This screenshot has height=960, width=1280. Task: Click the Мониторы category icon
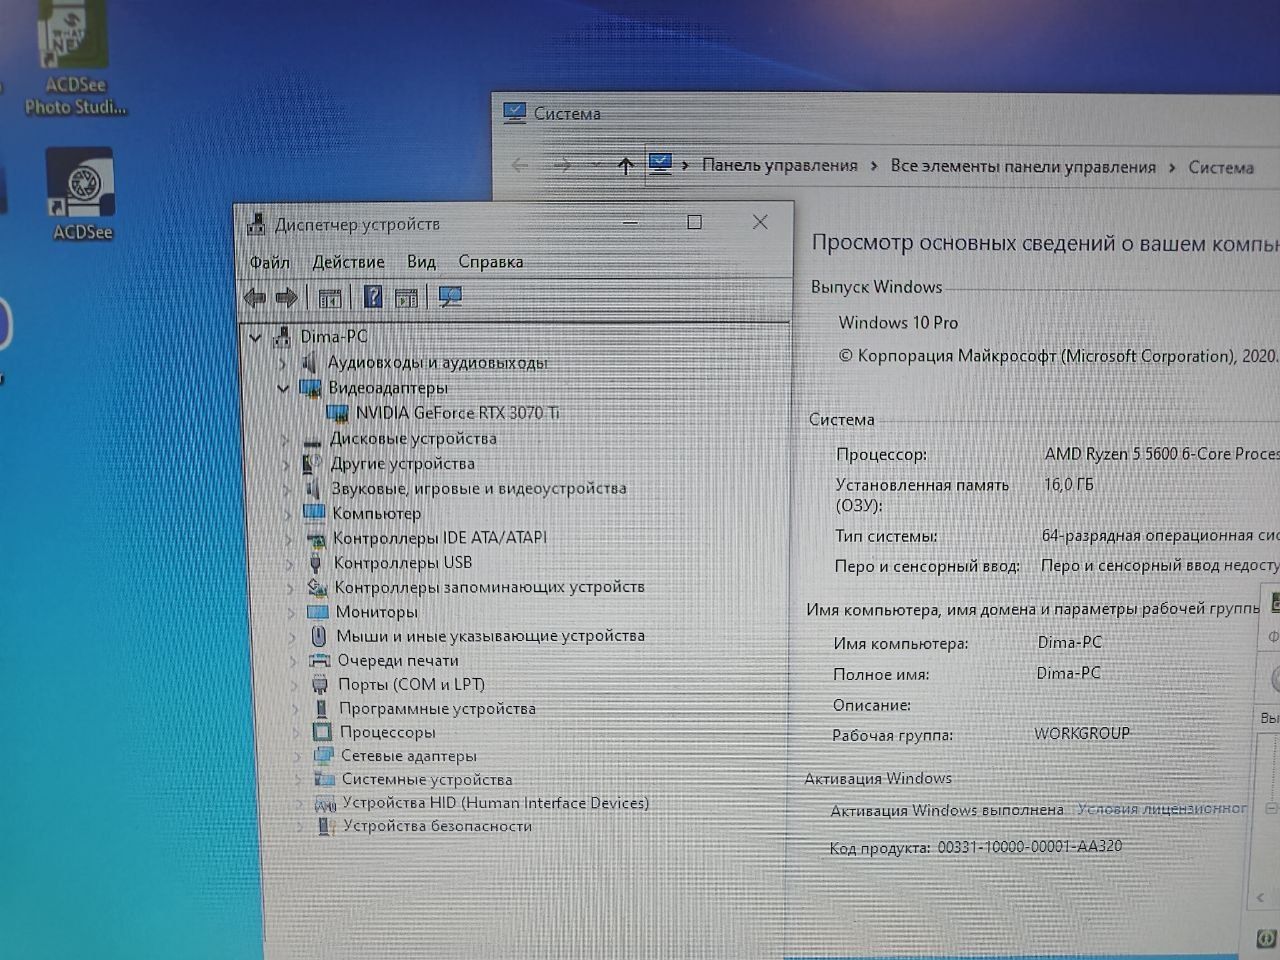pyautogui.click(x=318, y=611)
